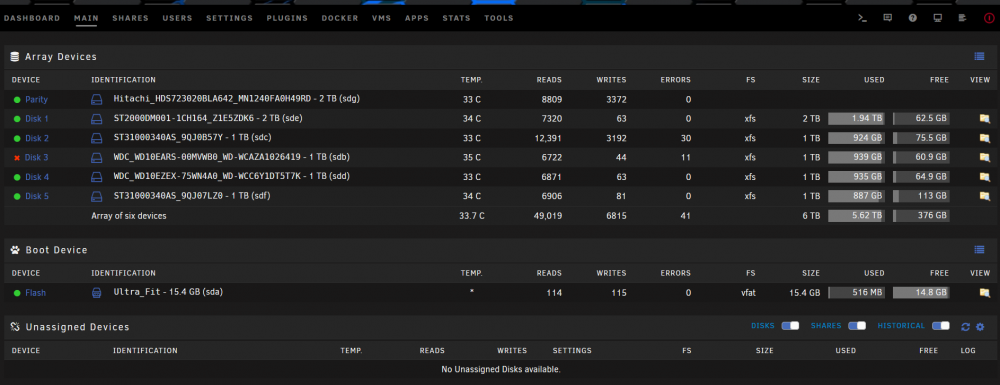Image resolution: width=1000 pixels, height=385 pixels.
Task: Open the Shares tab
Action: click(131, 18)
